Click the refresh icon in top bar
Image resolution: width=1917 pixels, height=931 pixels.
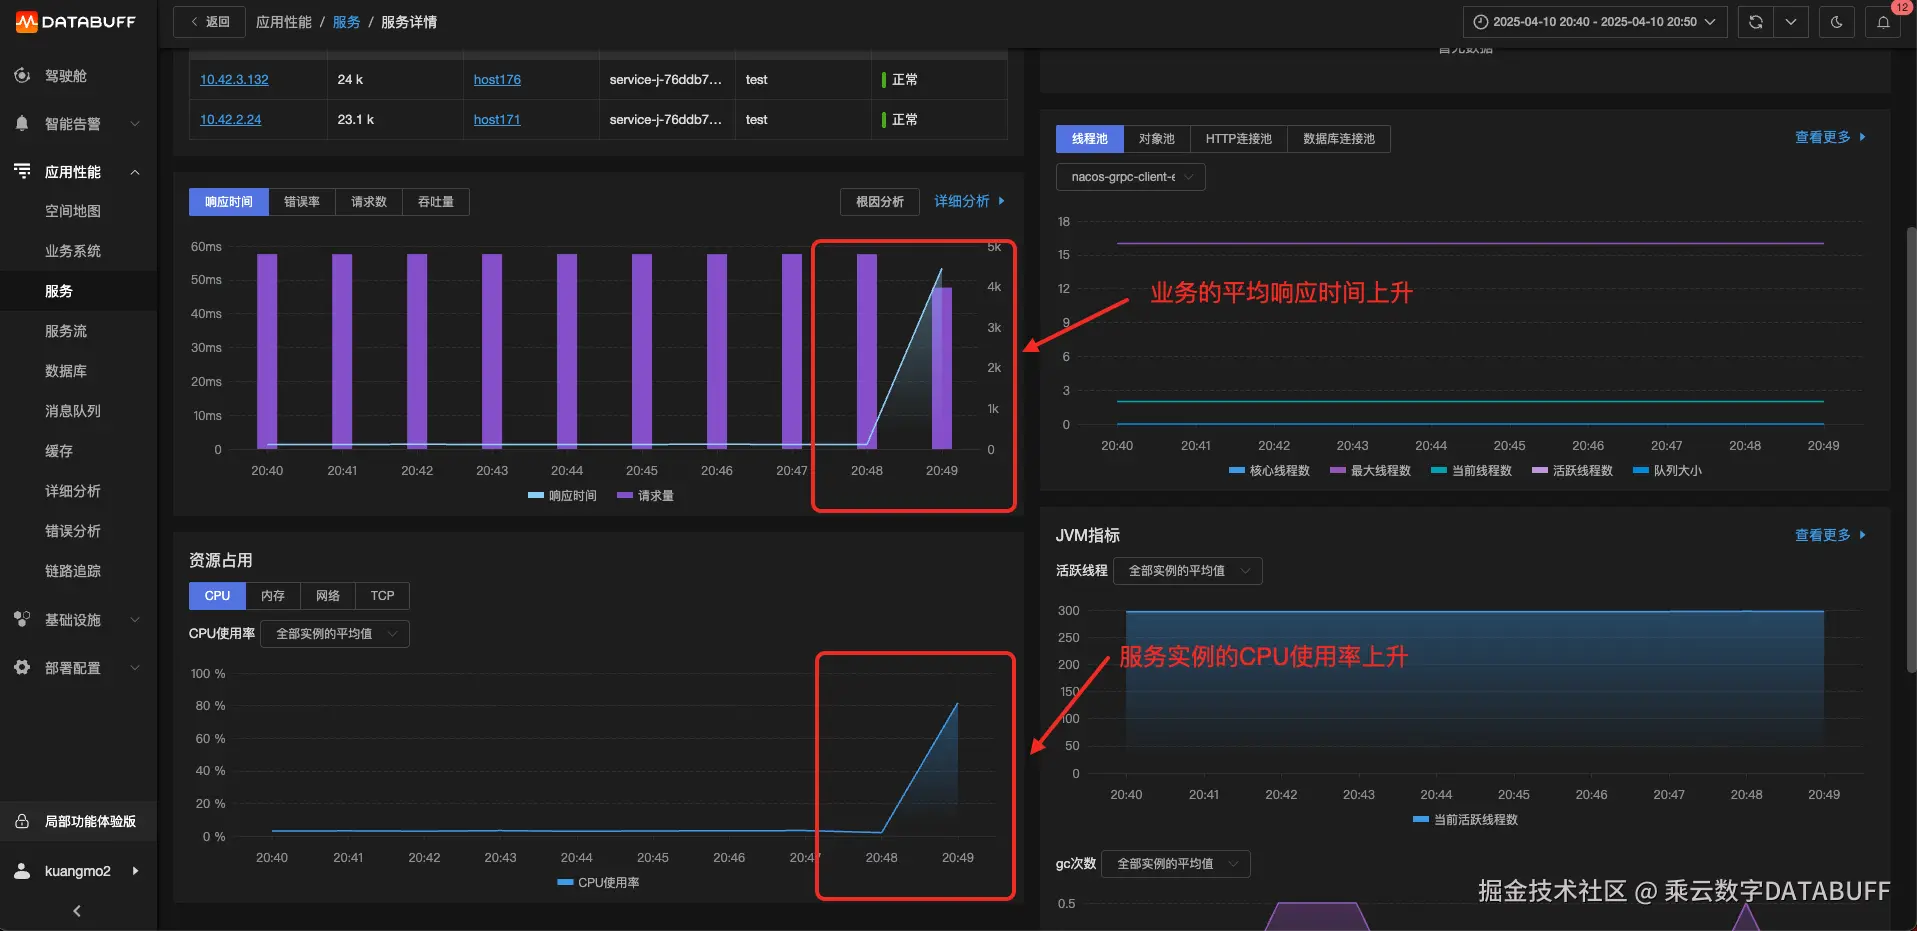coord(1755,22)
